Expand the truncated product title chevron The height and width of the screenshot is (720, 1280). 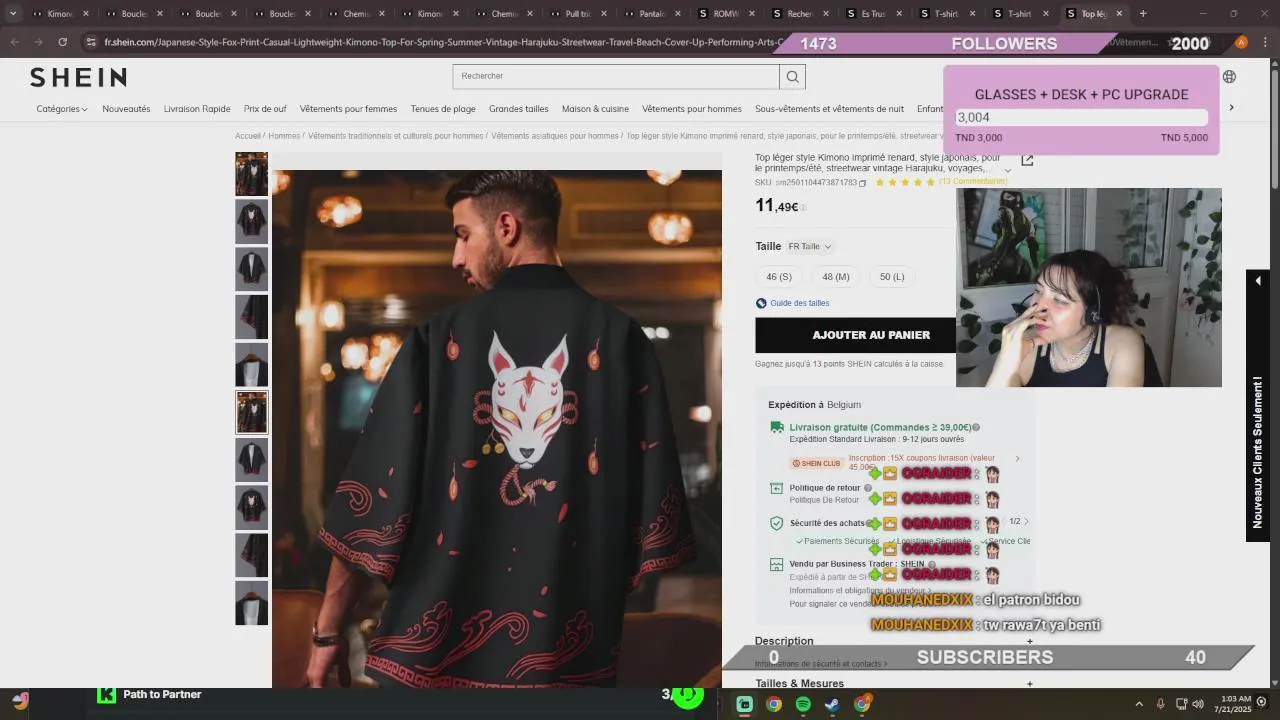[1007, 170]
